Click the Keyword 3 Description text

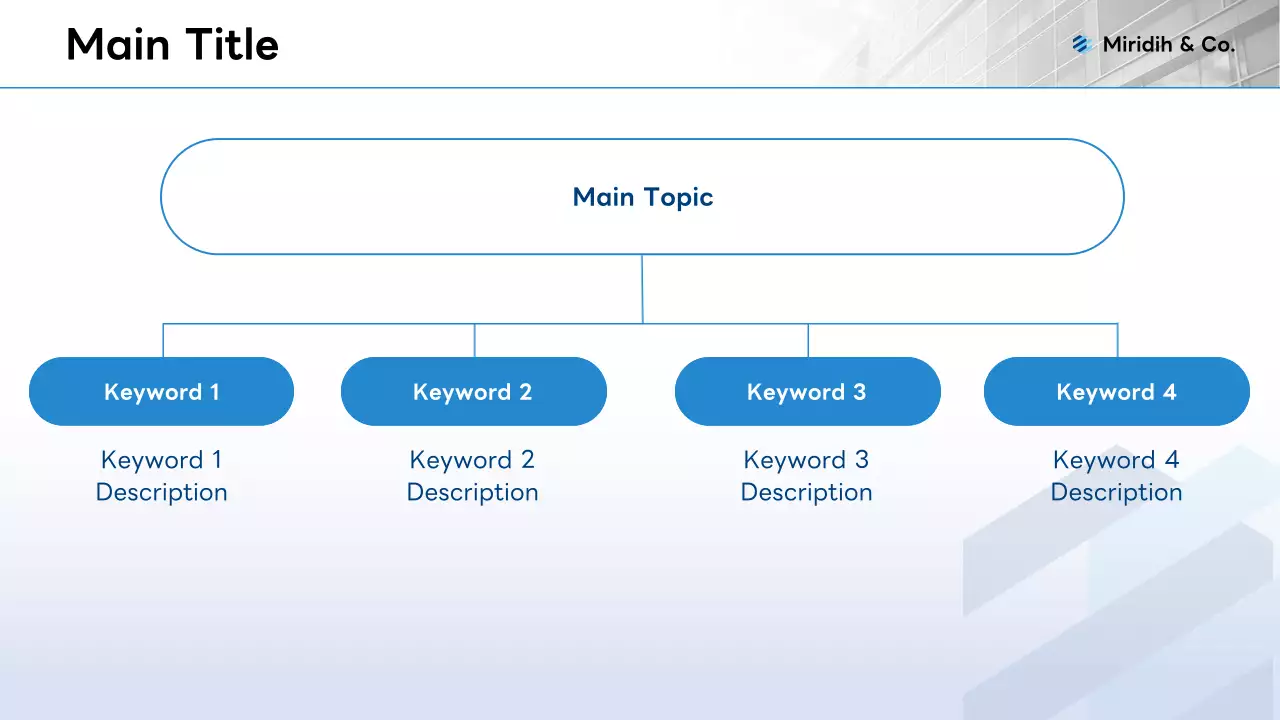click(806, 476)
